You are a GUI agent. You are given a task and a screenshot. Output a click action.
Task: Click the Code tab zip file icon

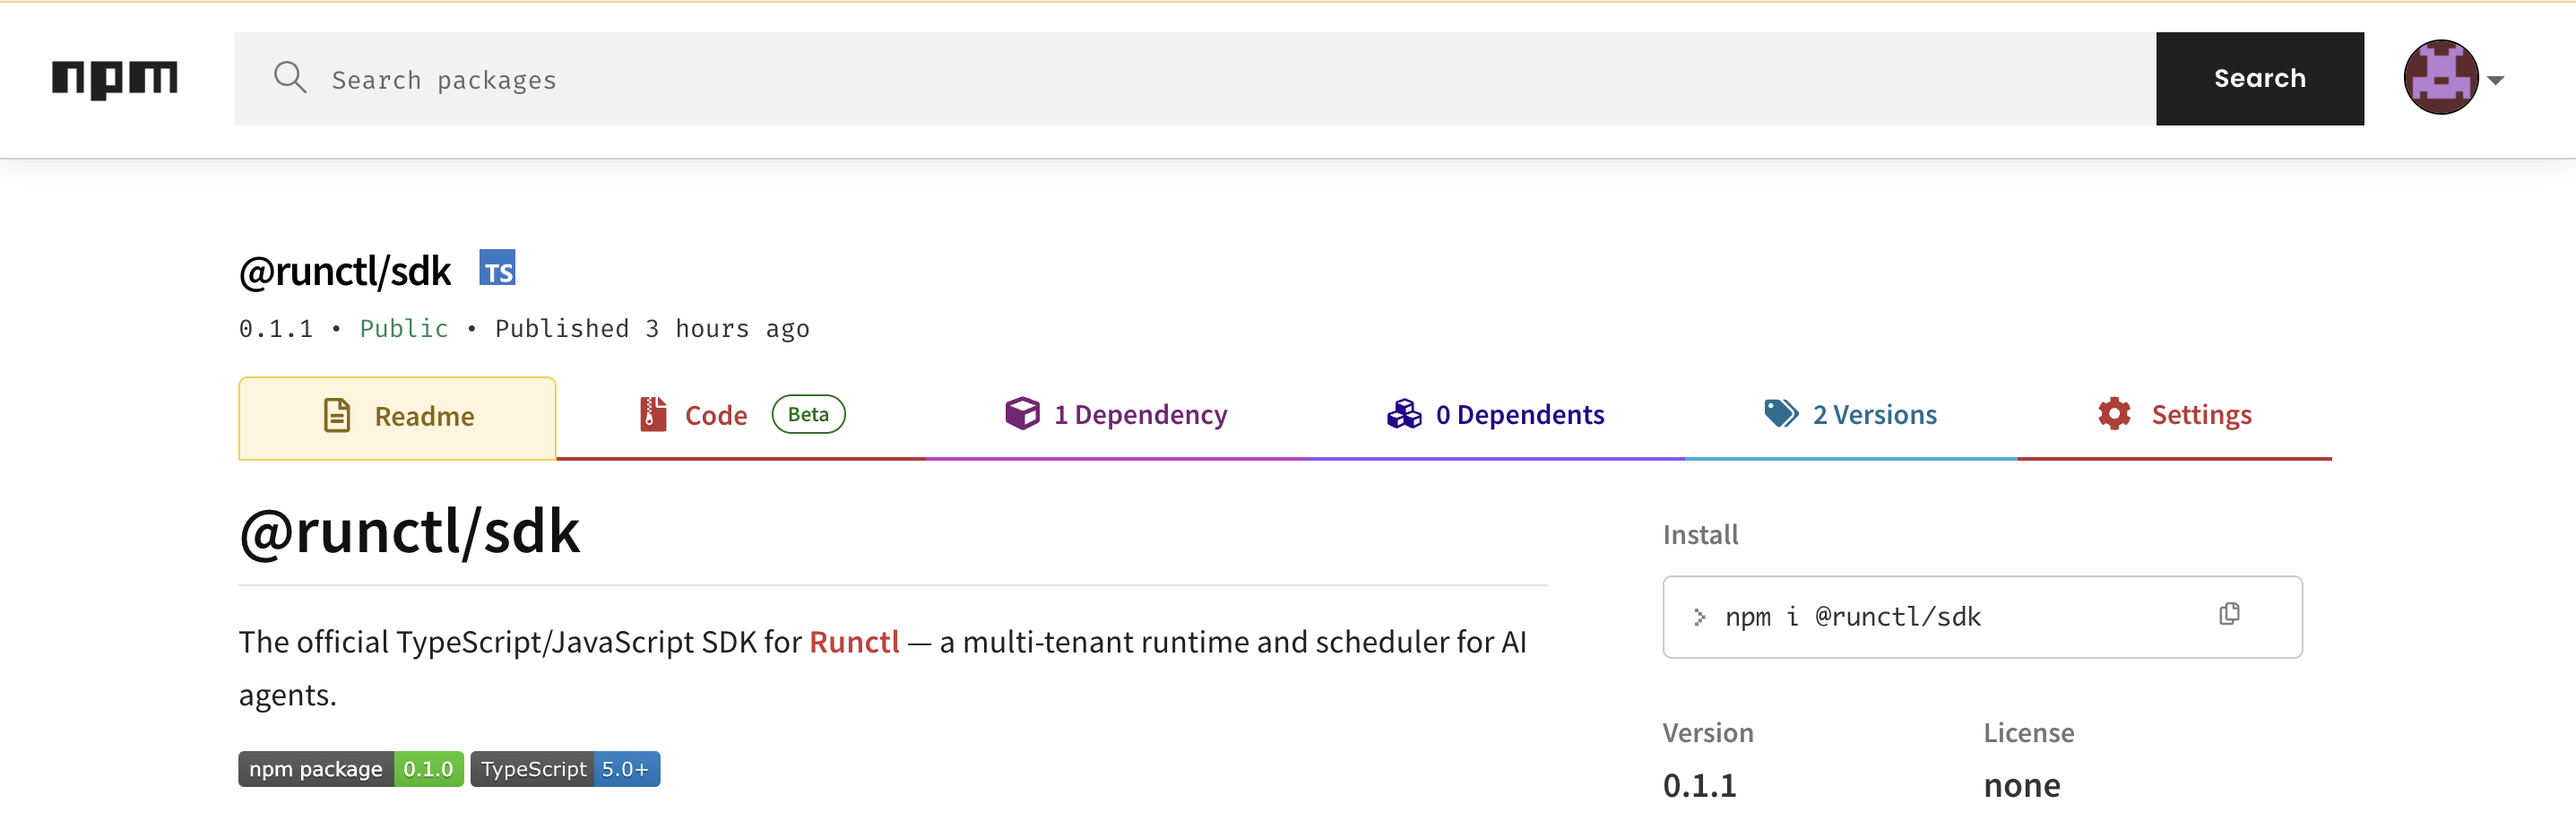[x=653, y=414]
